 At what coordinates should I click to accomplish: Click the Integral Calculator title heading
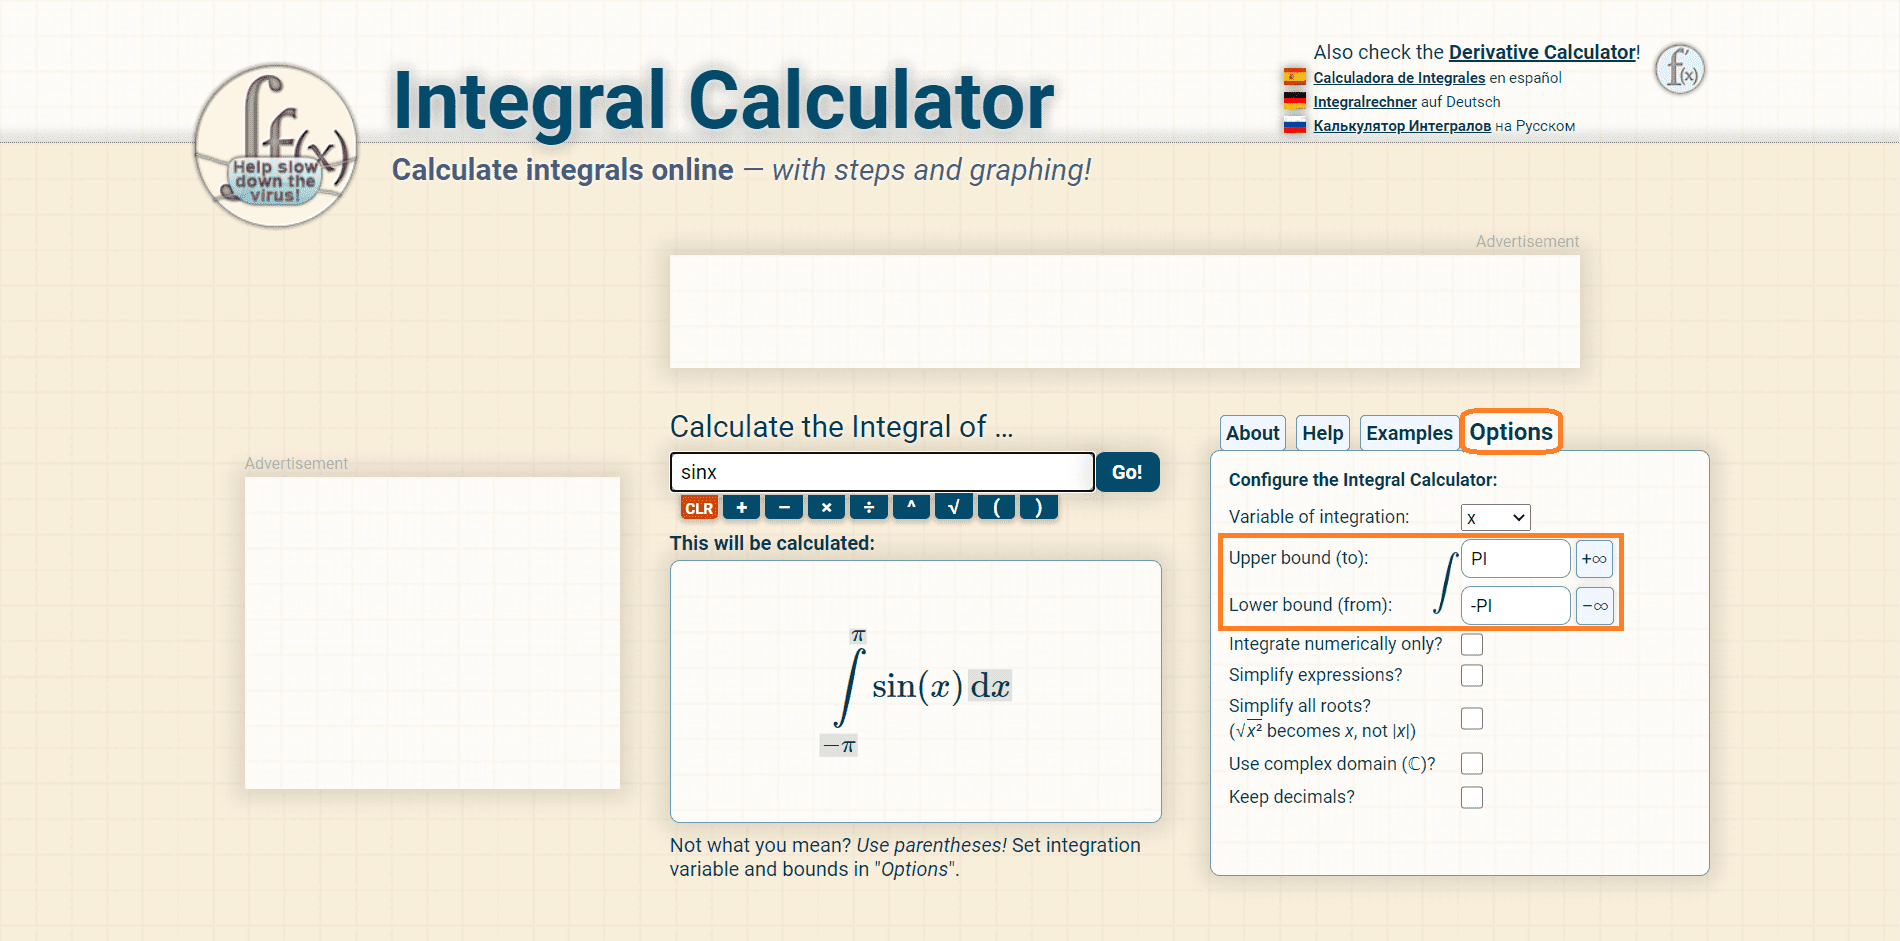pyautogui.click(x=723, y=101)
